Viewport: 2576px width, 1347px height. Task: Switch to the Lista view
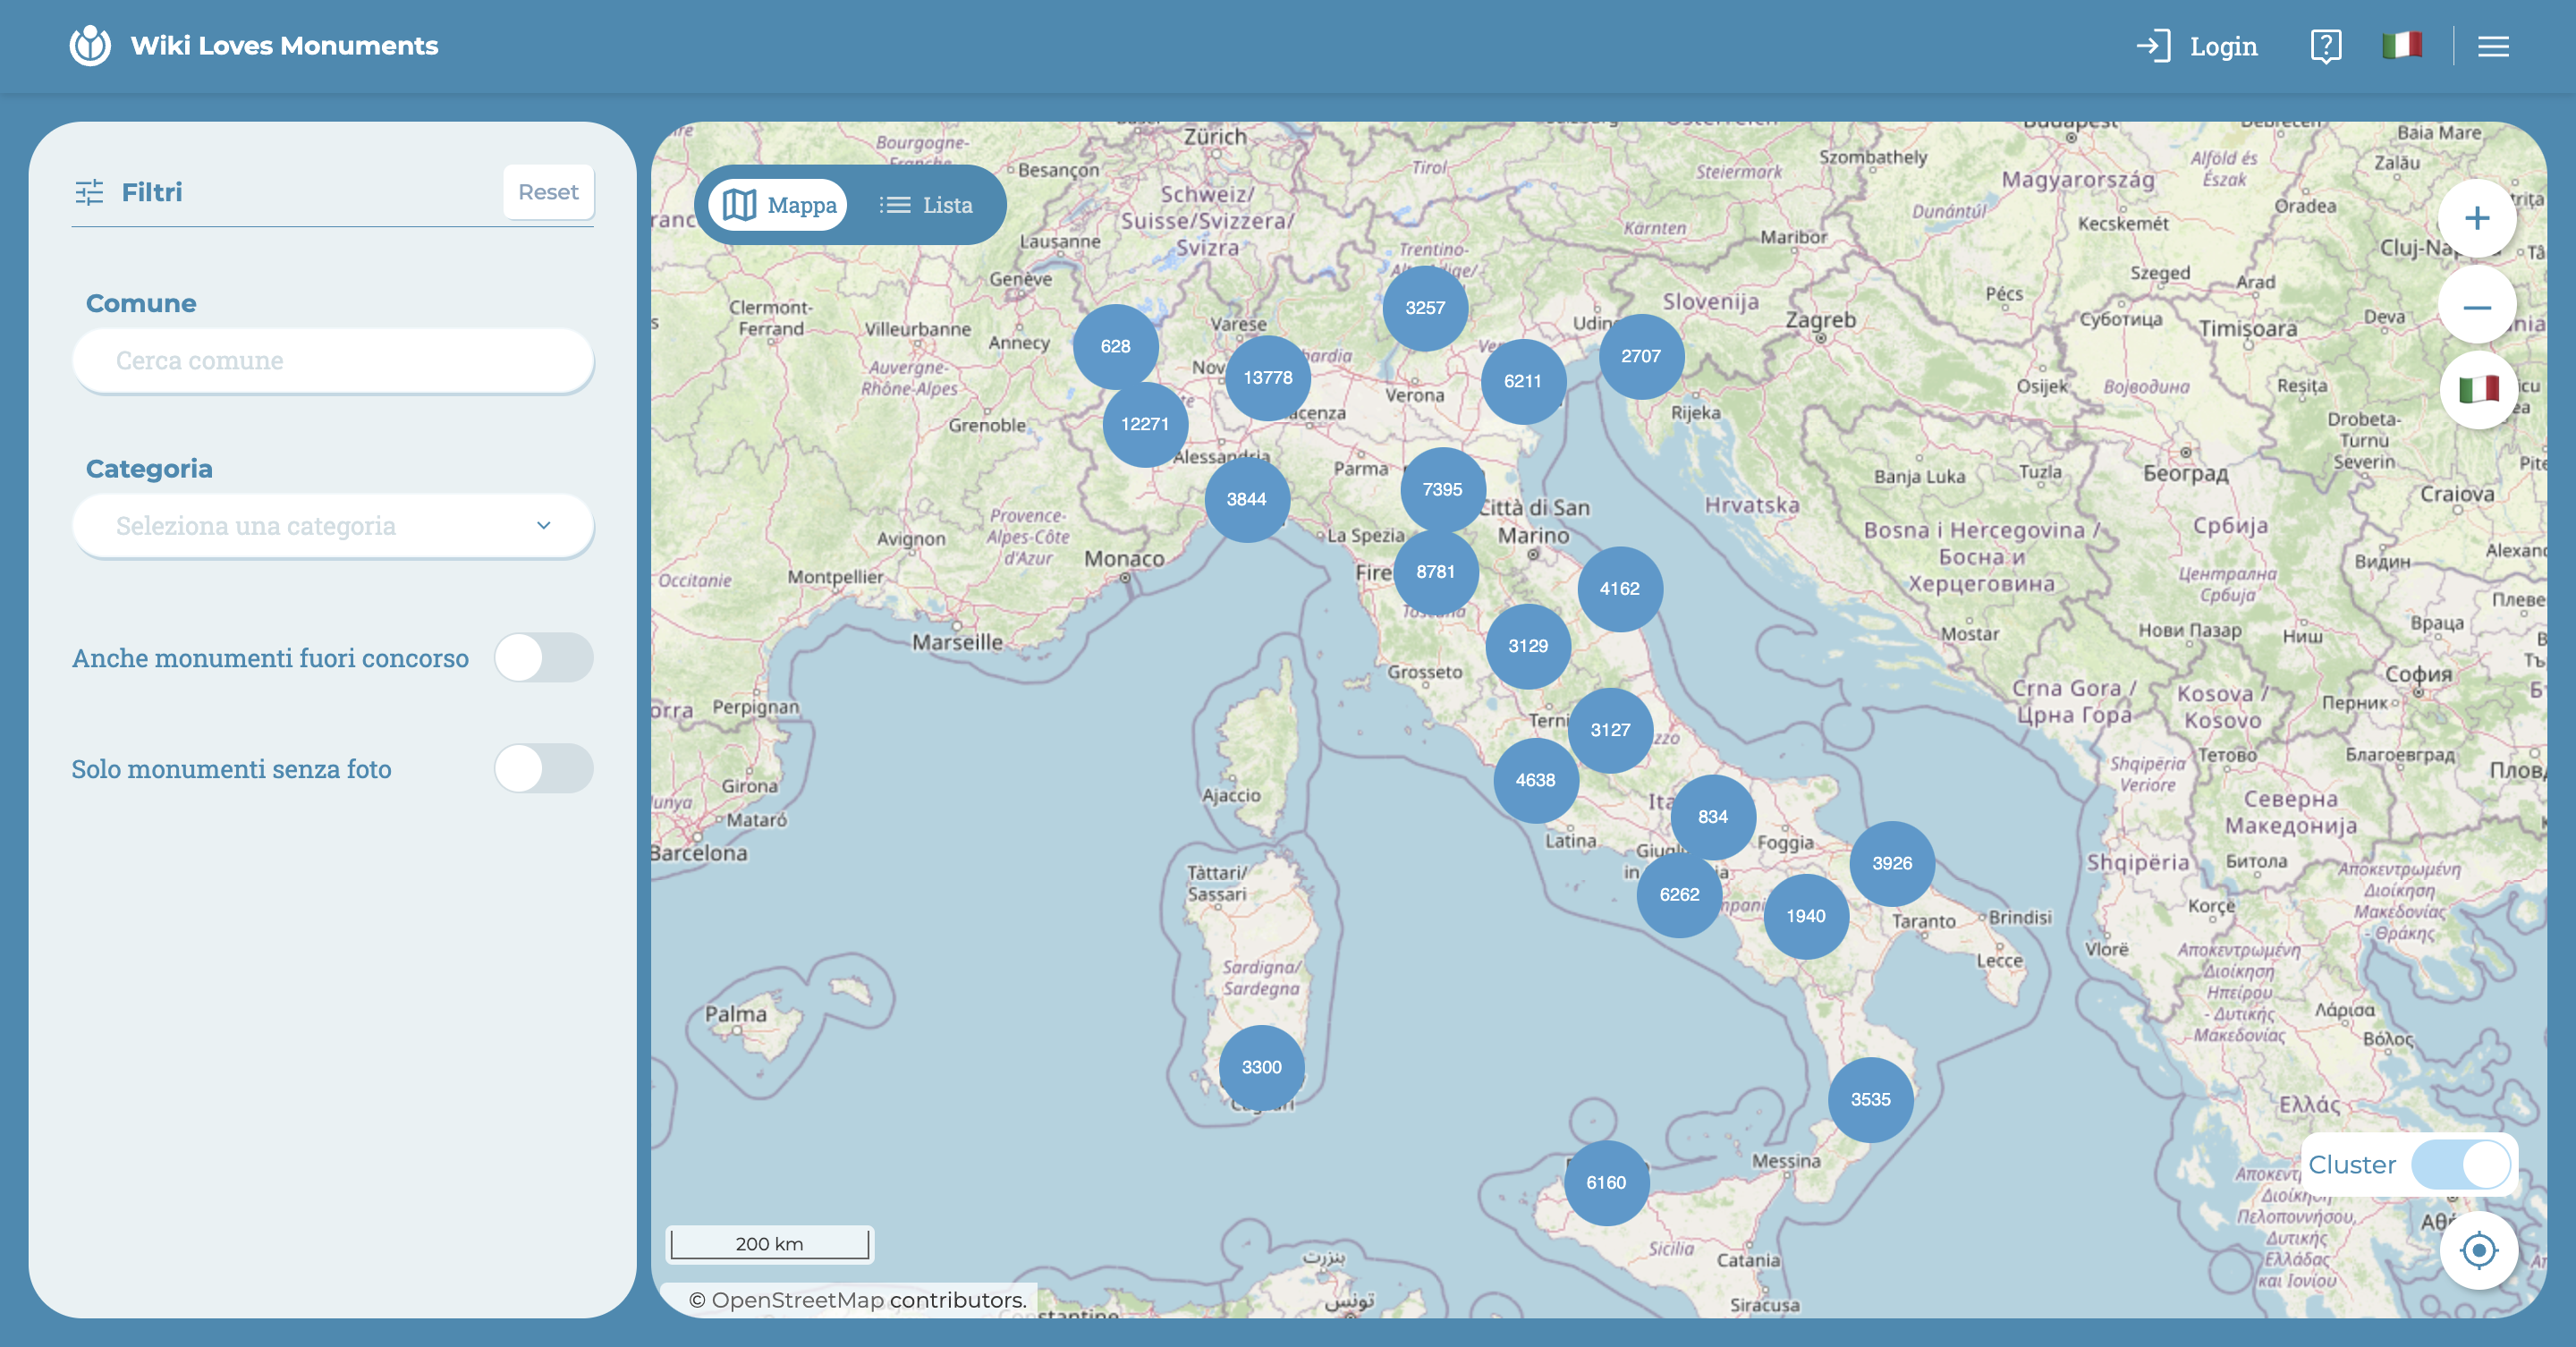pos(925,204)
